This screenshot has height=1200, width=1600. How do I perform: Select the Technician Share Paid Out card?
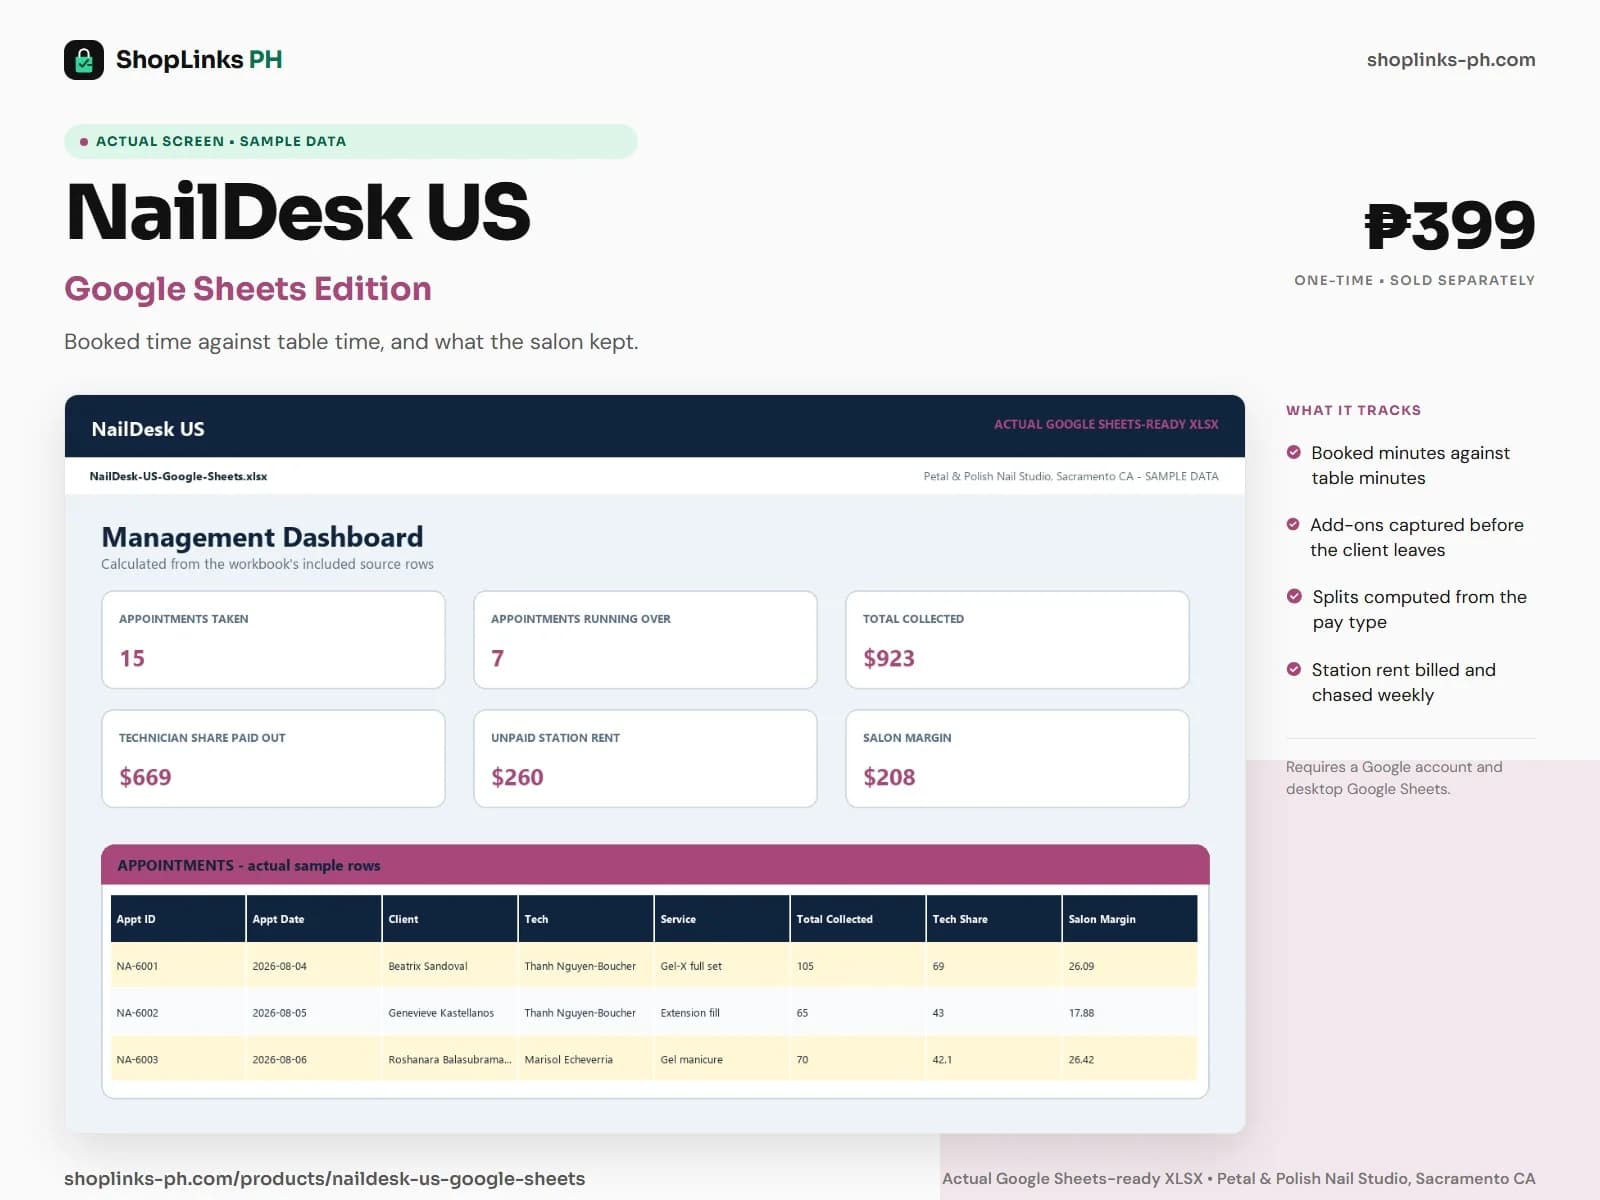point(273,759)
